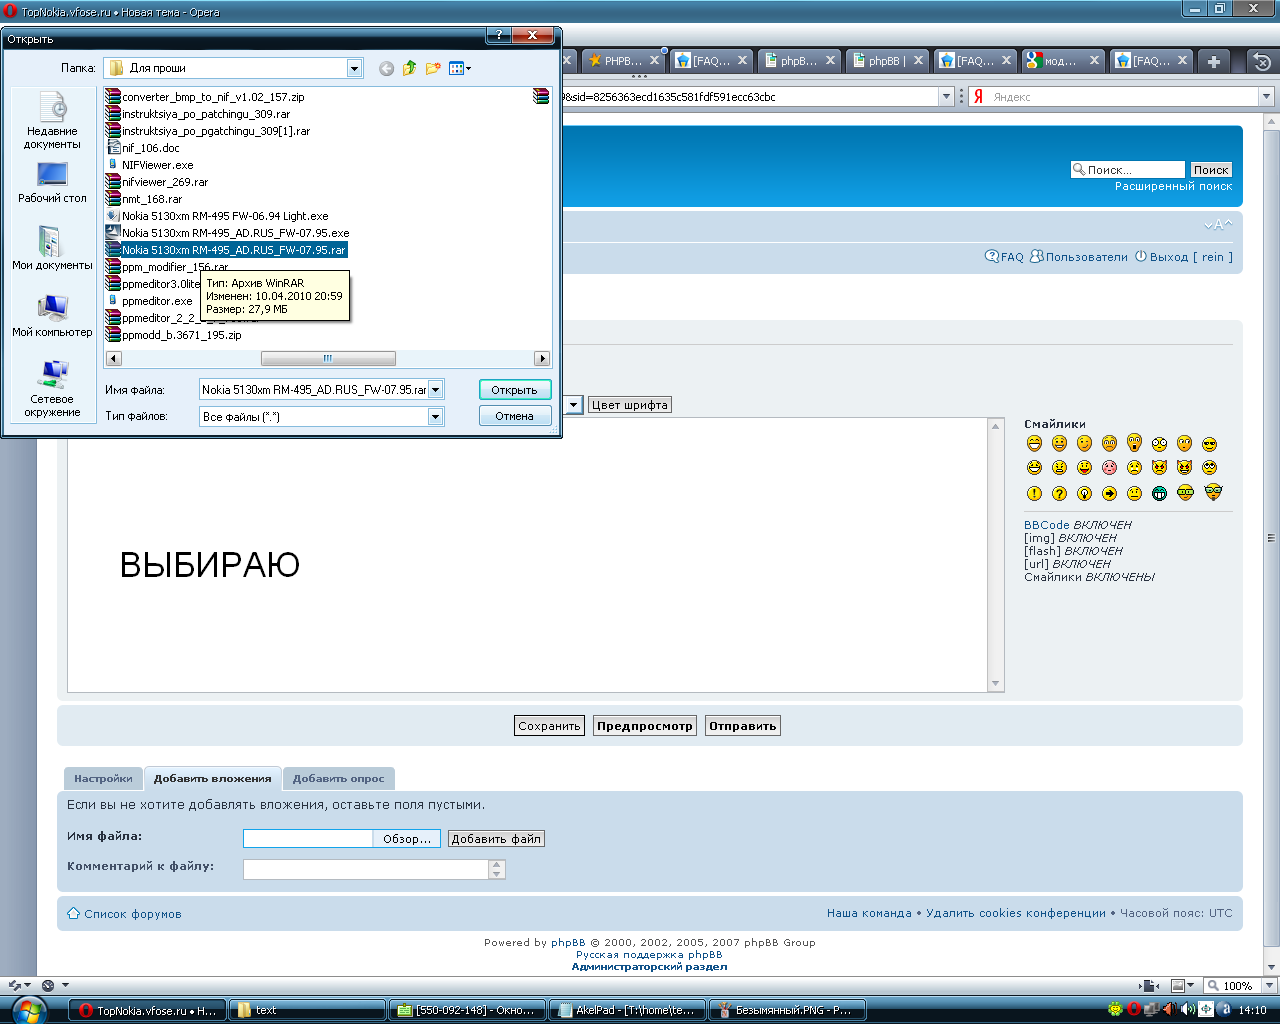The width and height of the screenshot is (1280, 1024).
Task: Switch to the Настройки tab
Action: tap(103, 778)
